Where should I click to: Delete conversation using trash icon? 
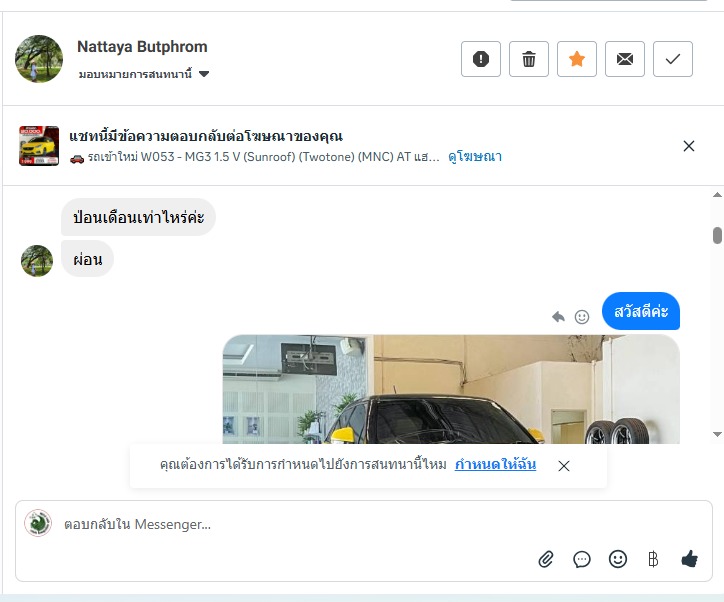point(529,59)
